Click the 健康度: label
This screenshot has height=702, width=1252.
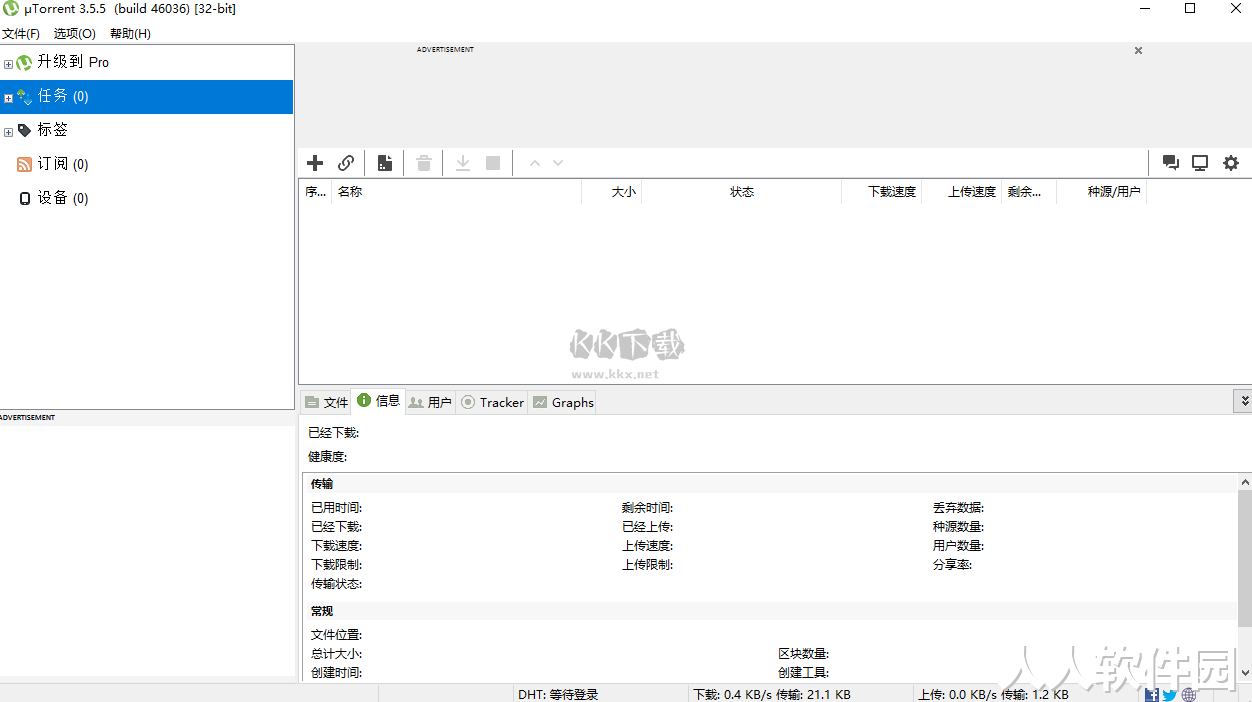tap(328, 457)
